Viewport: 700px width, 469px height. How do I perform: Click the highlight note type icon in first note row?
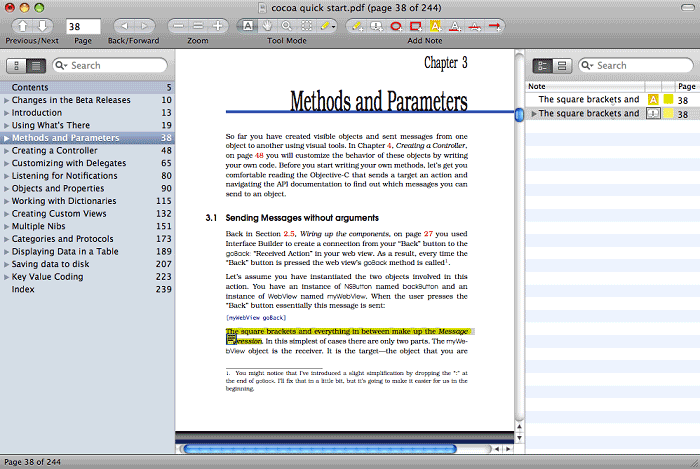653,100
